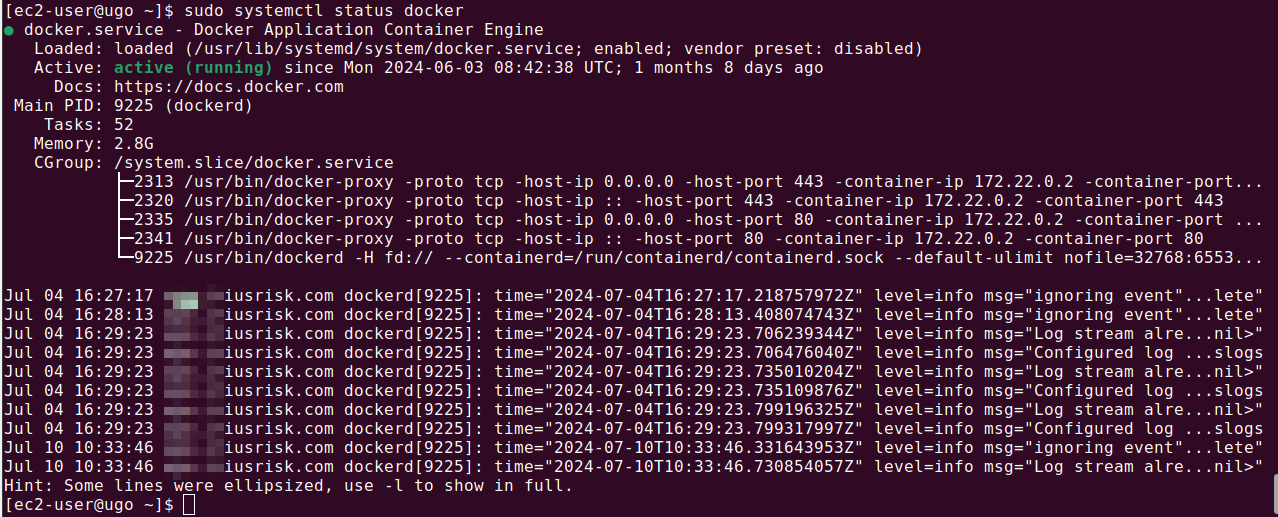This screenshot has width=1278, height=517.
Task: Select the process tree entry 2335 docker-proxy
Action: point(689,220)
